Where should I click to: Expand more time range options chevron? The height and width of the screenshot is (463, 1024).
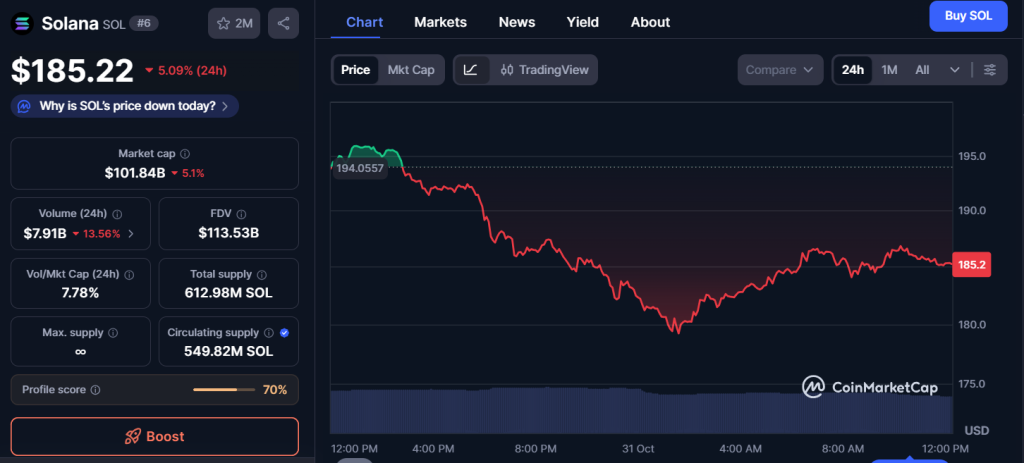point(955,70)
